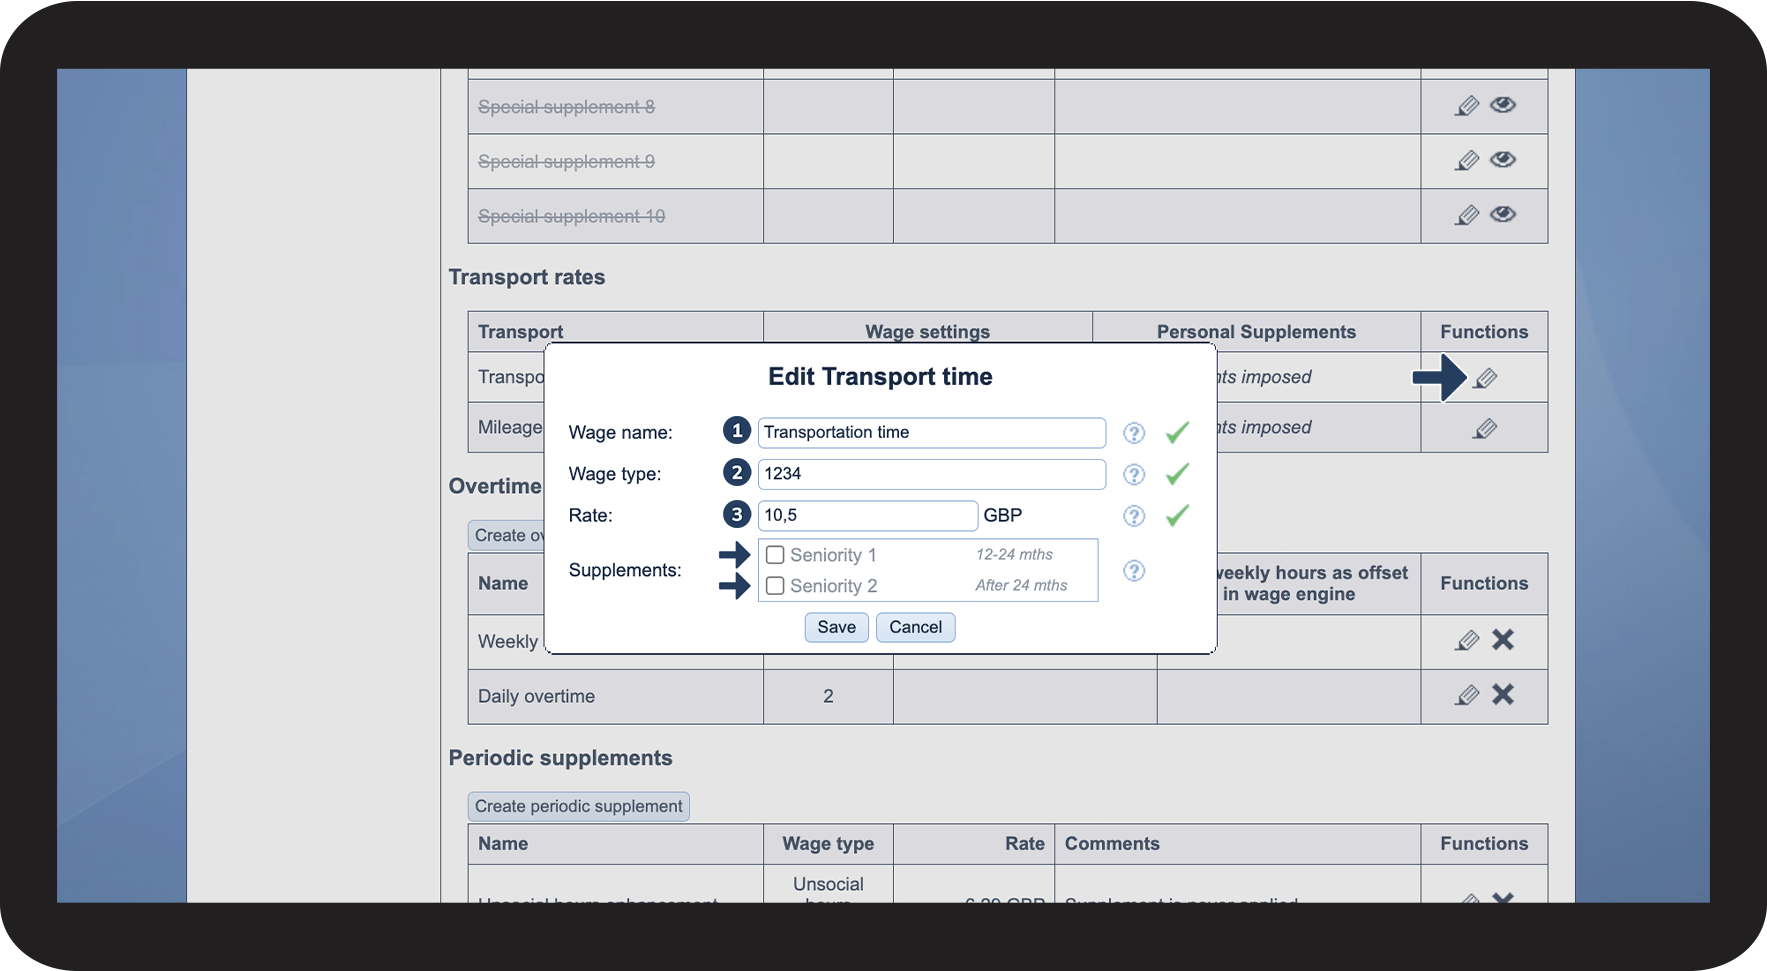Save the transport time changes

click(836, 627)
